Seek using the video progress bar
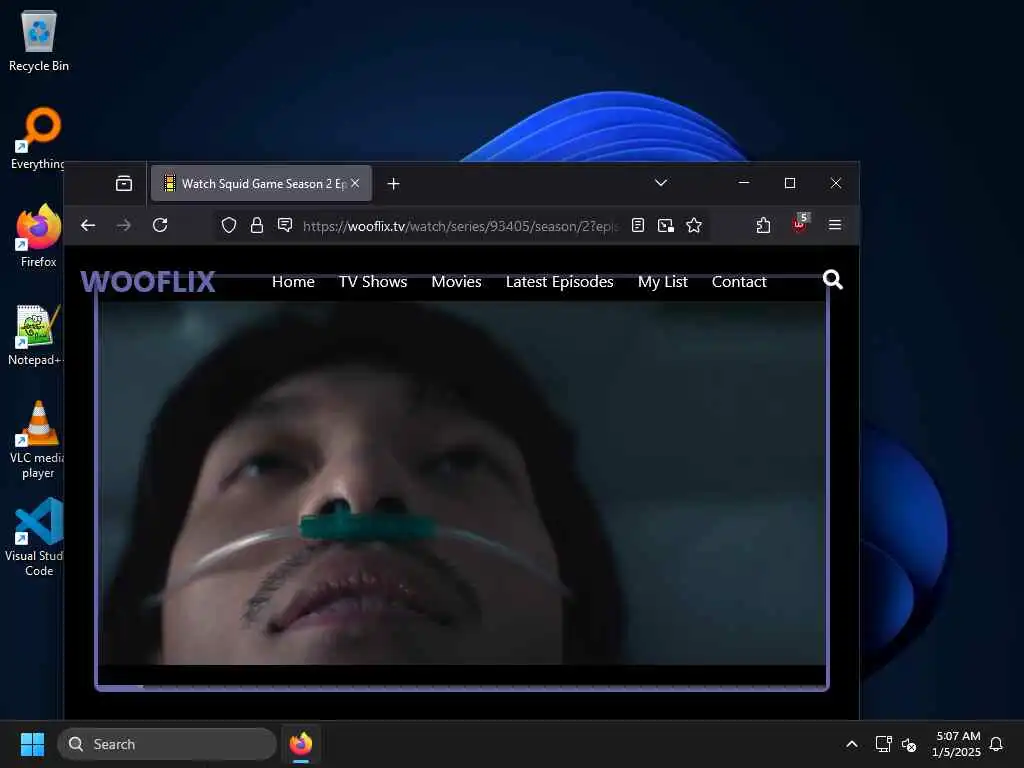1024x768 pixels. 462,687
